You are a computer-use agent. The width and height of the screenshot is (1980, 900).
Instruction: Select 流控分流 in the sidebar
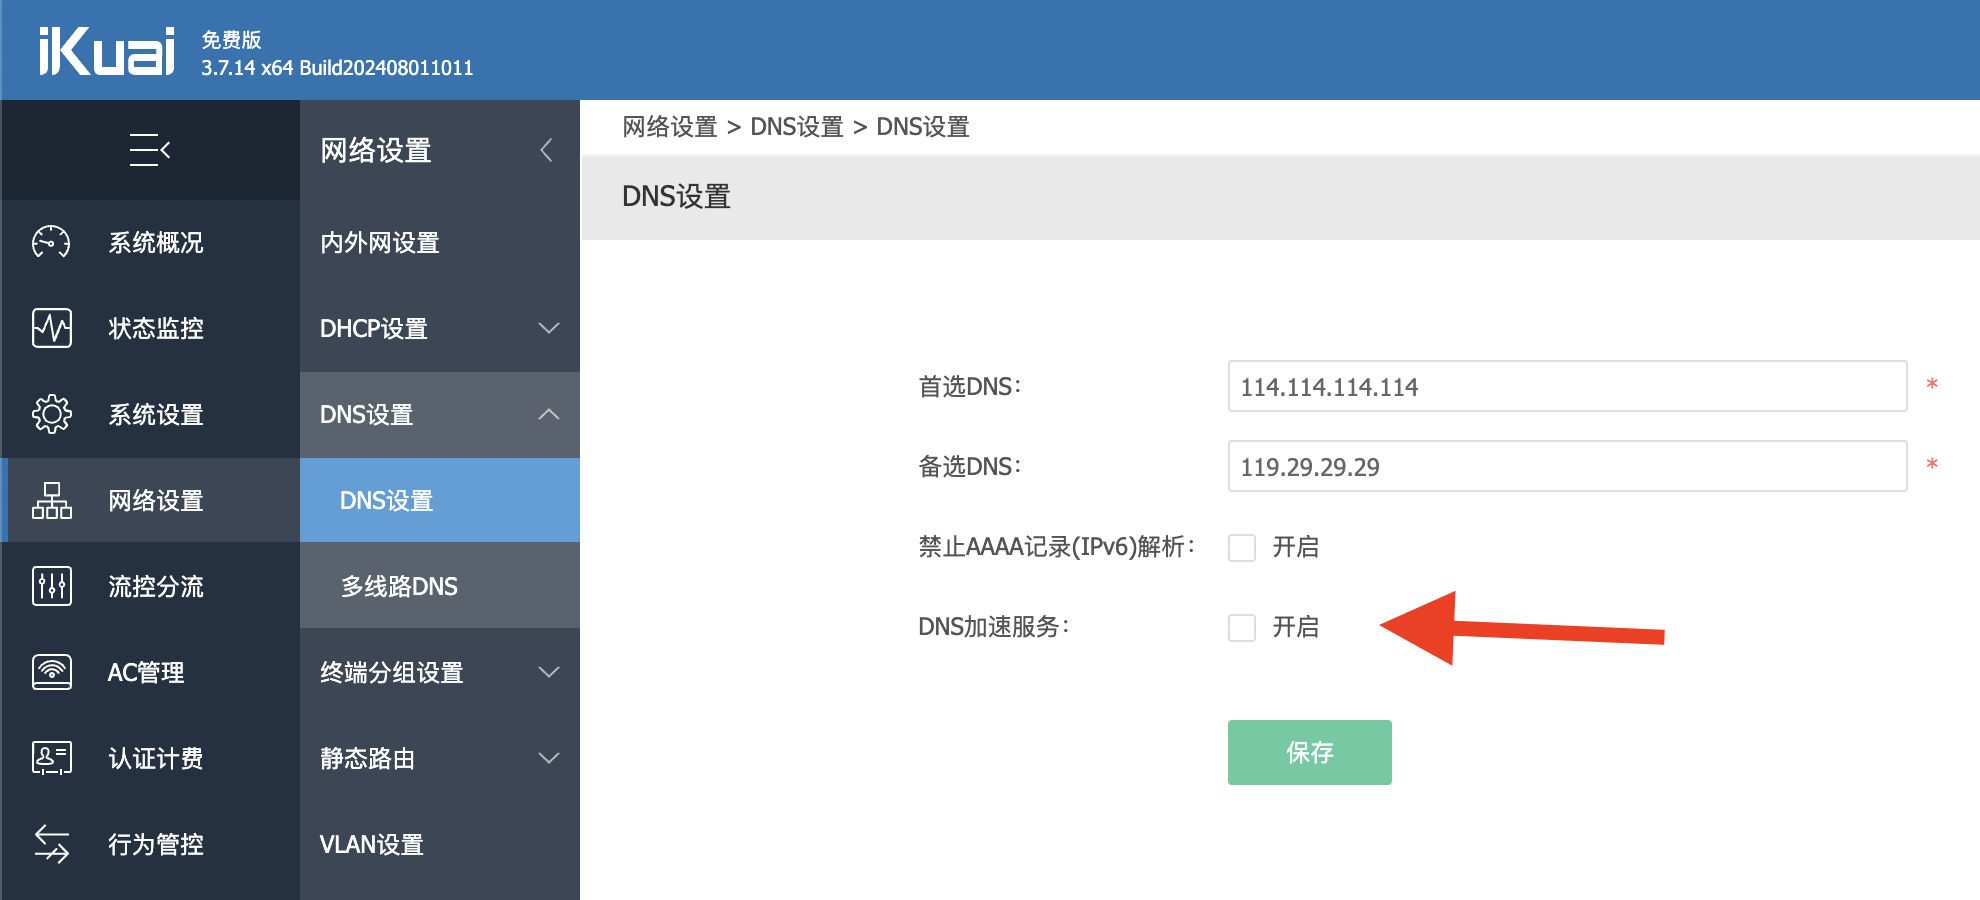tap(156, 587)
